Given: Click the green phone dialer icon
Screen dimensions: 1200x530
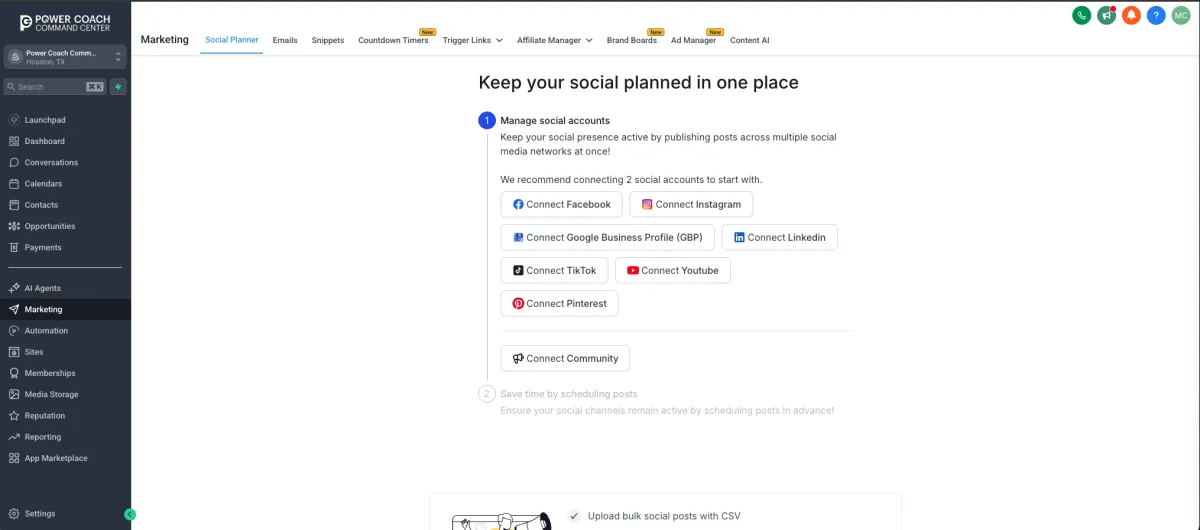Looking at the screenshot, I should [1081, 15].
